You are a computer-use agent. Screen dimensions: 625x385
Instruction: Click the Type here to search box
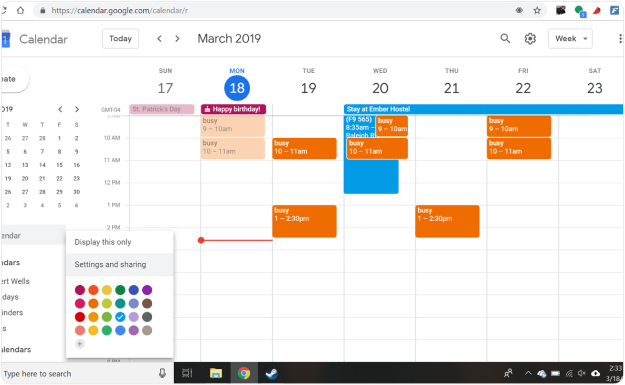coord(80,373)
